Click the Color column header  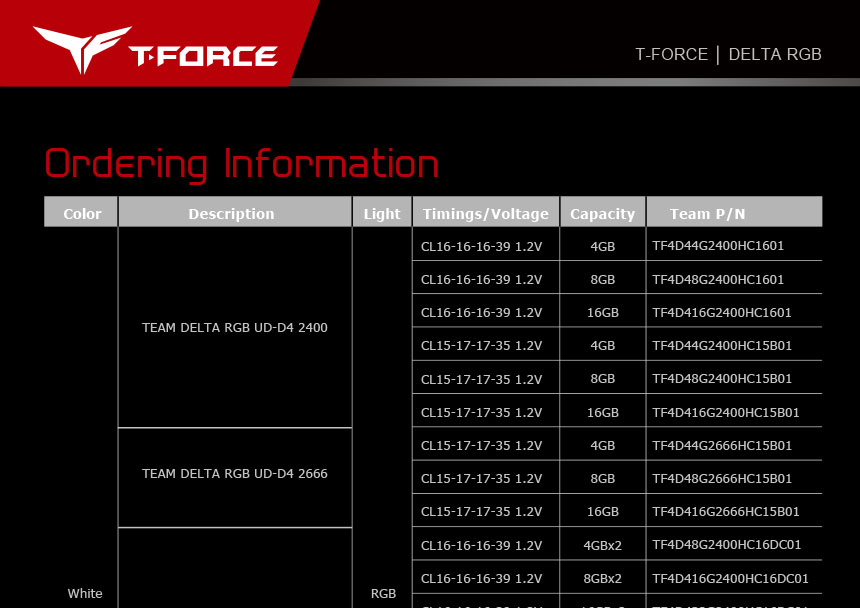point(82,213)
